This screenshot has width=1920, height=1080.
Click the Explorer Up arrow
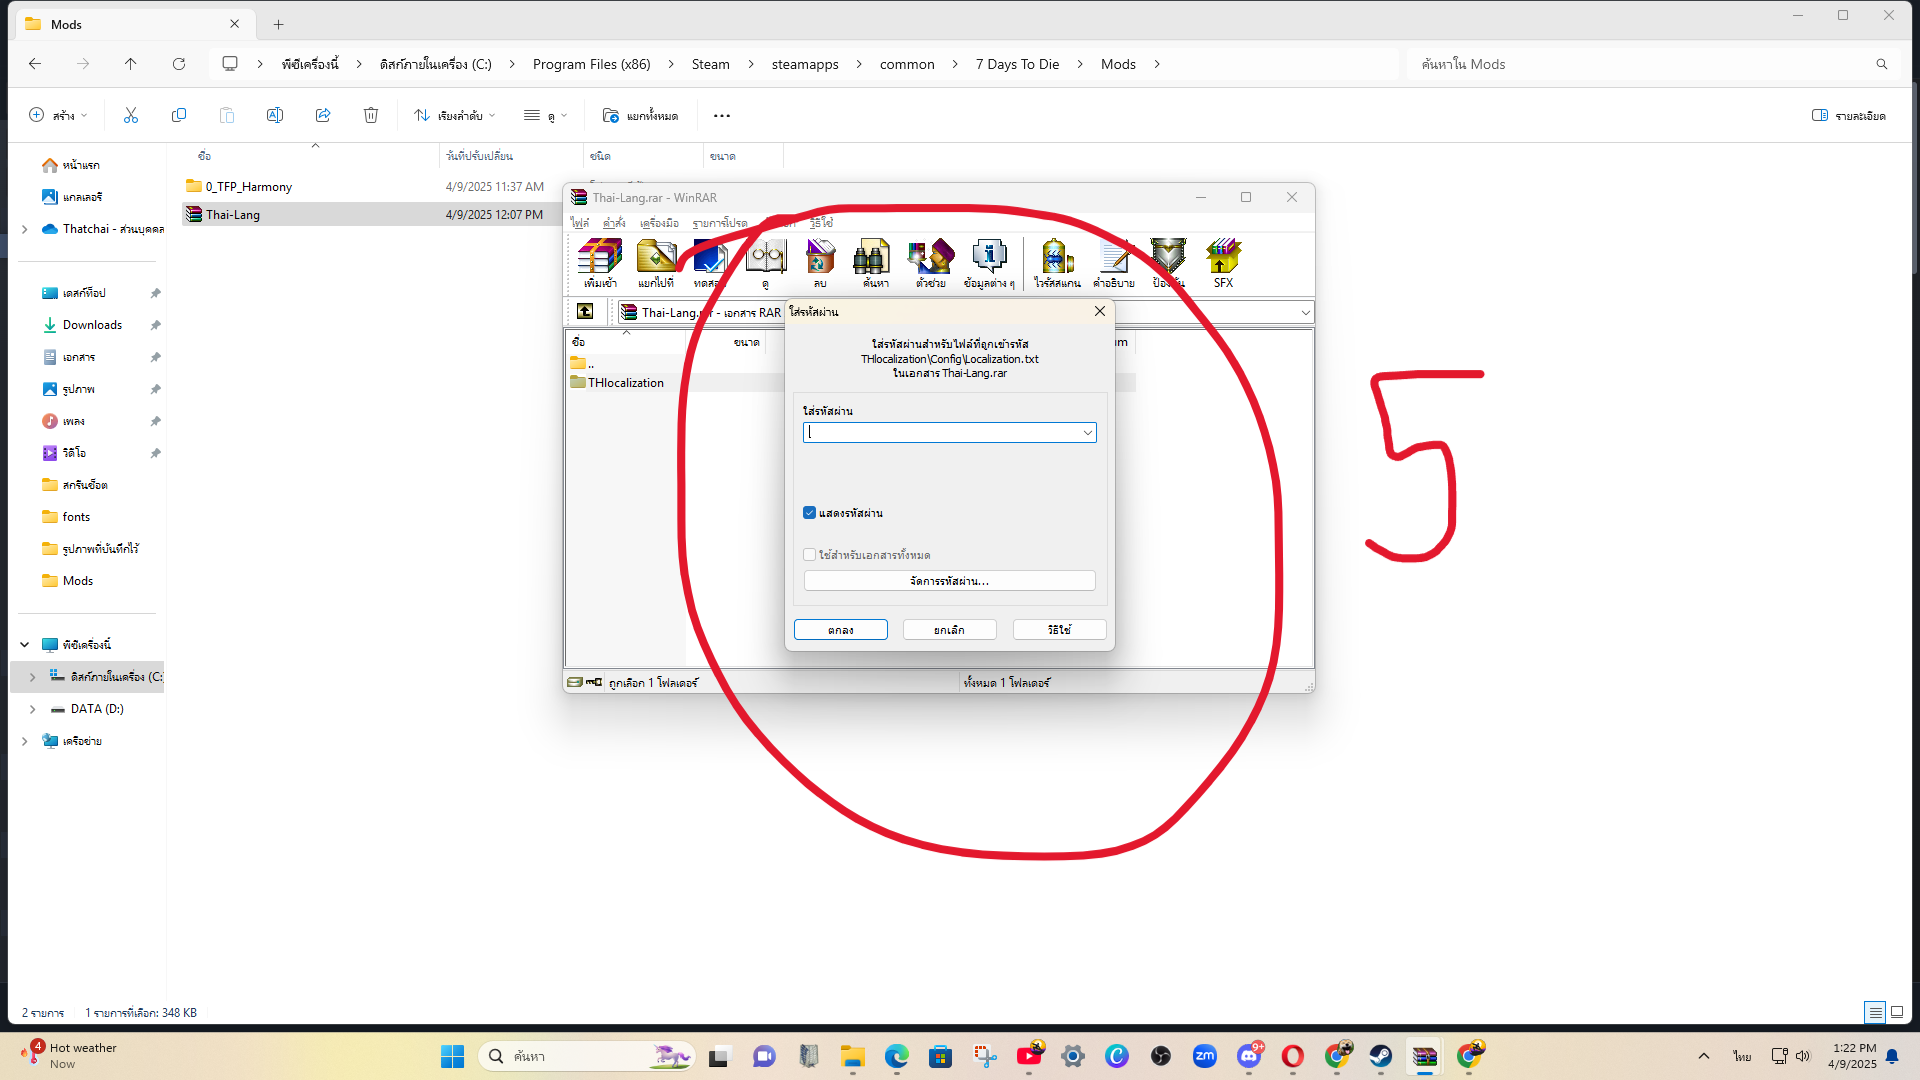[x=131, y=64]
